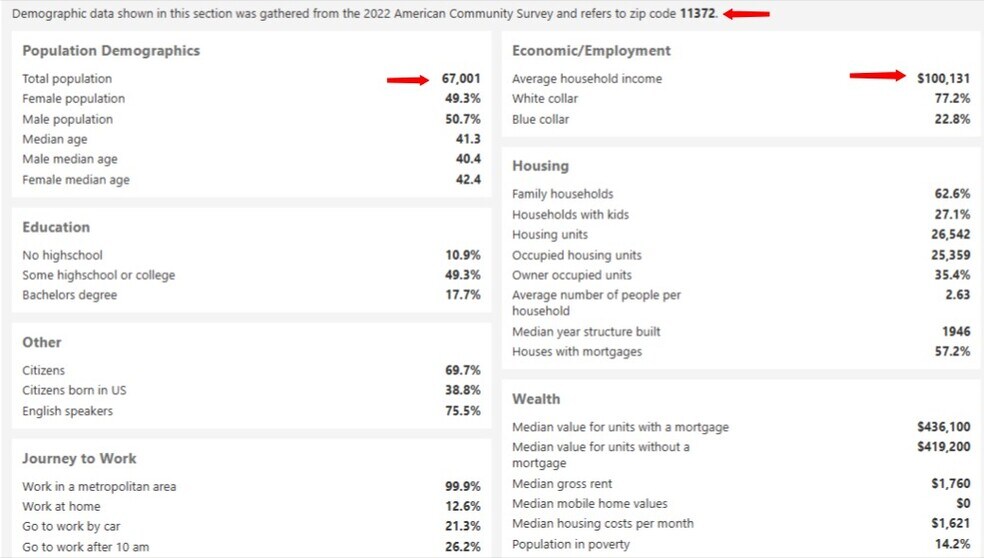Select the median year structure built 1946
984x558 pixels.
956,332
